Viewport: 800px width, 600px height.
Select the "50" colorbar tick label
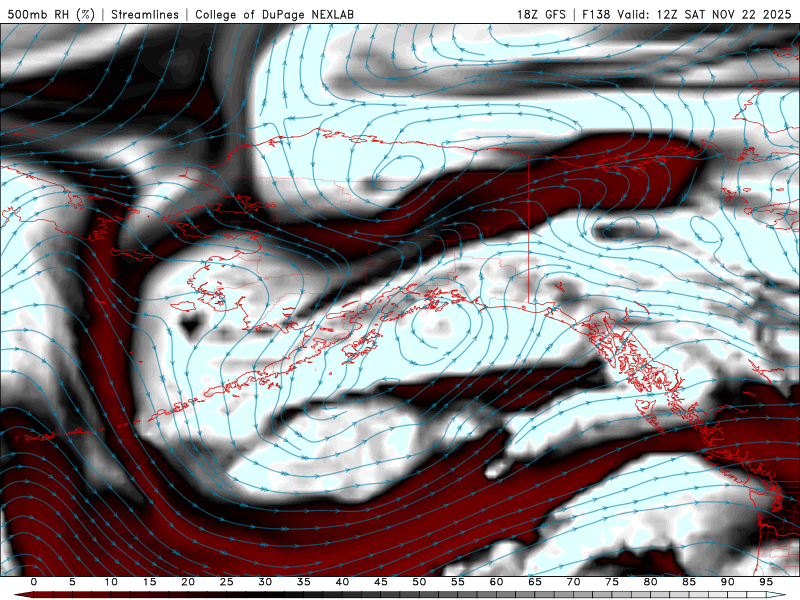pyautogui.click(x=419, y=582)
